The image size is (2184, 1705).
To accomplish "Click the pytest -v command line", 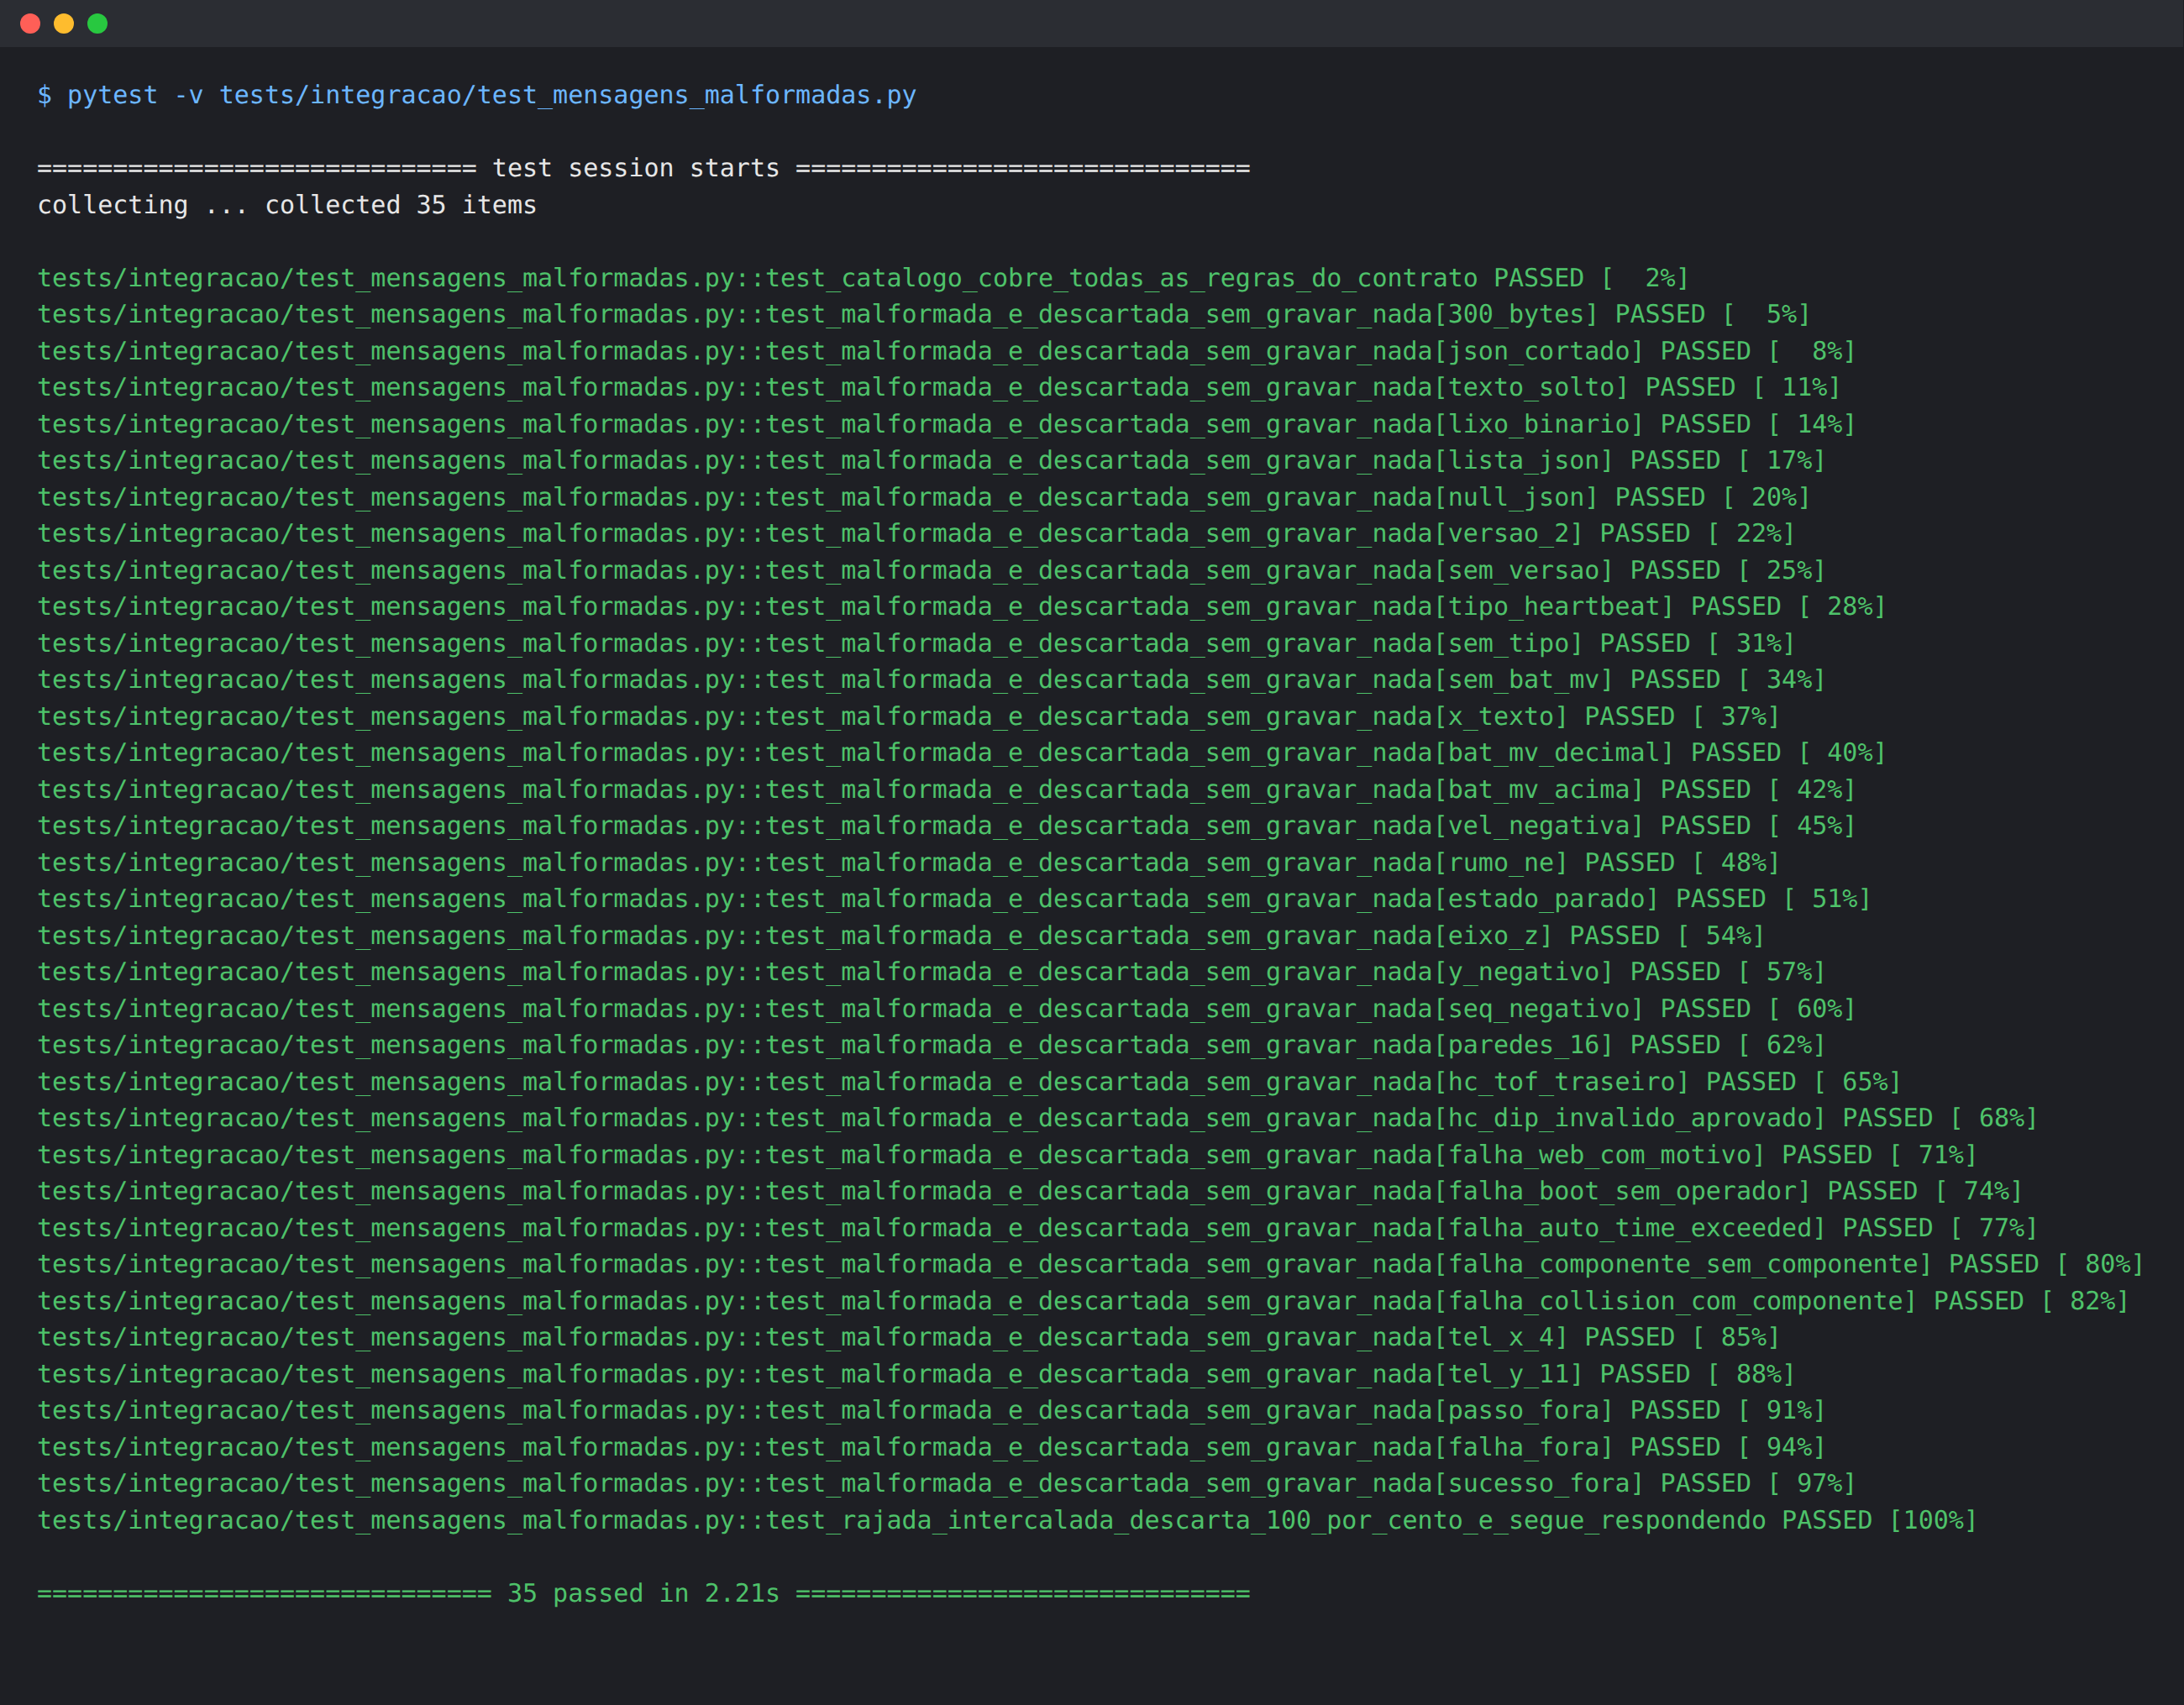I will pos(477,95).
